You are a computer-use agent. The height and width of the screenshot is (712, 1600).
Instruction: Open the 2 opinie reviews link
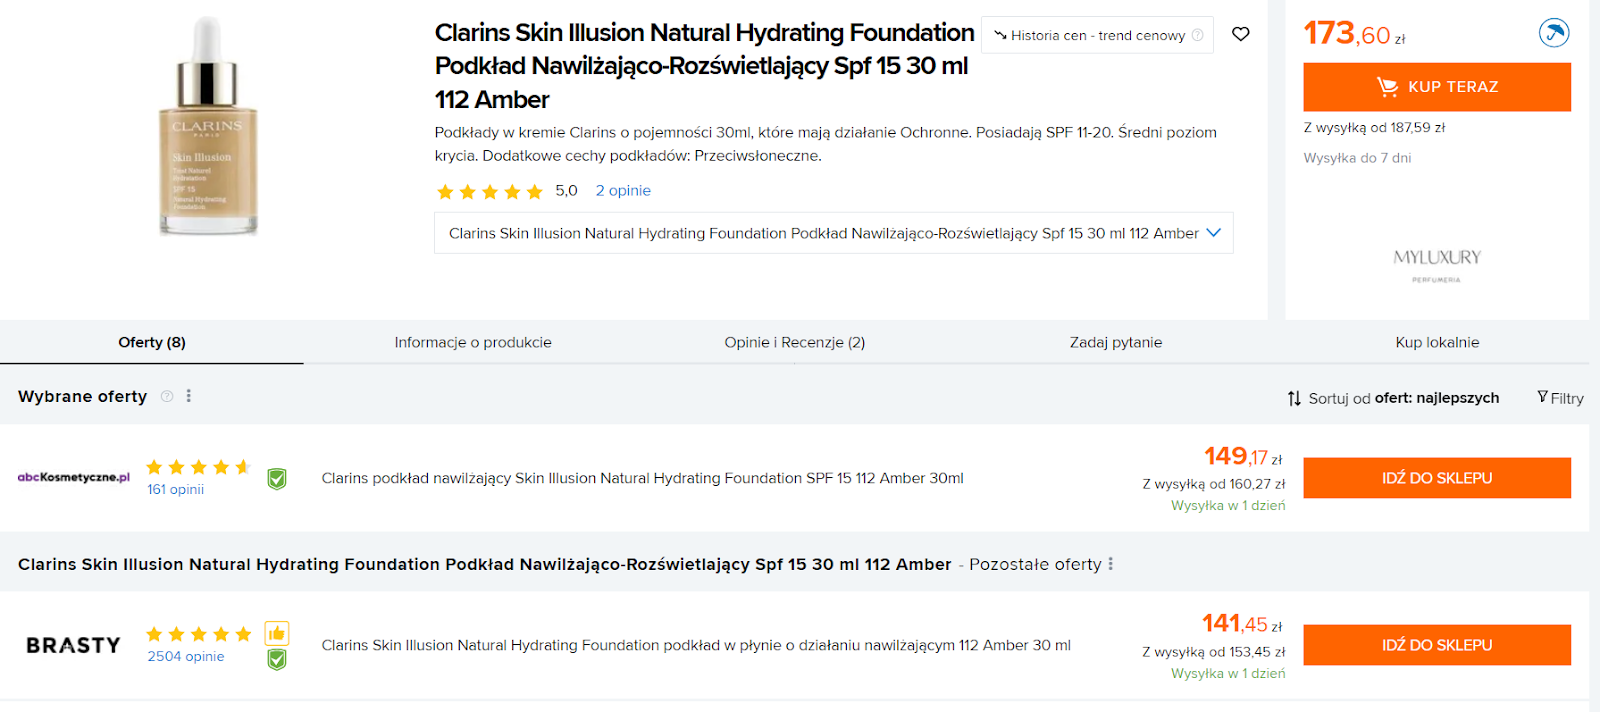(x=623, y=190)
